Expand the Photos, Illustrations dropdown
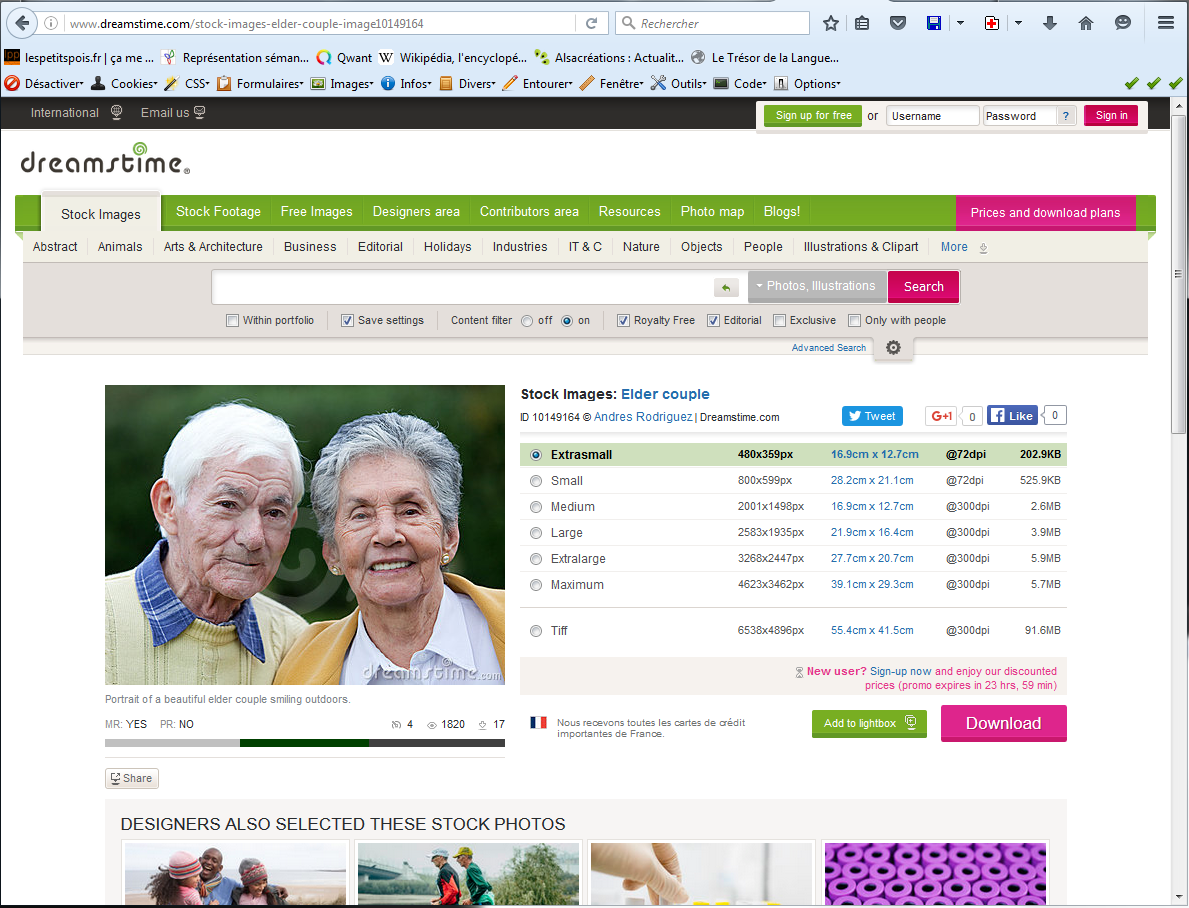1189x908 pixels. (x=816, y=286)
